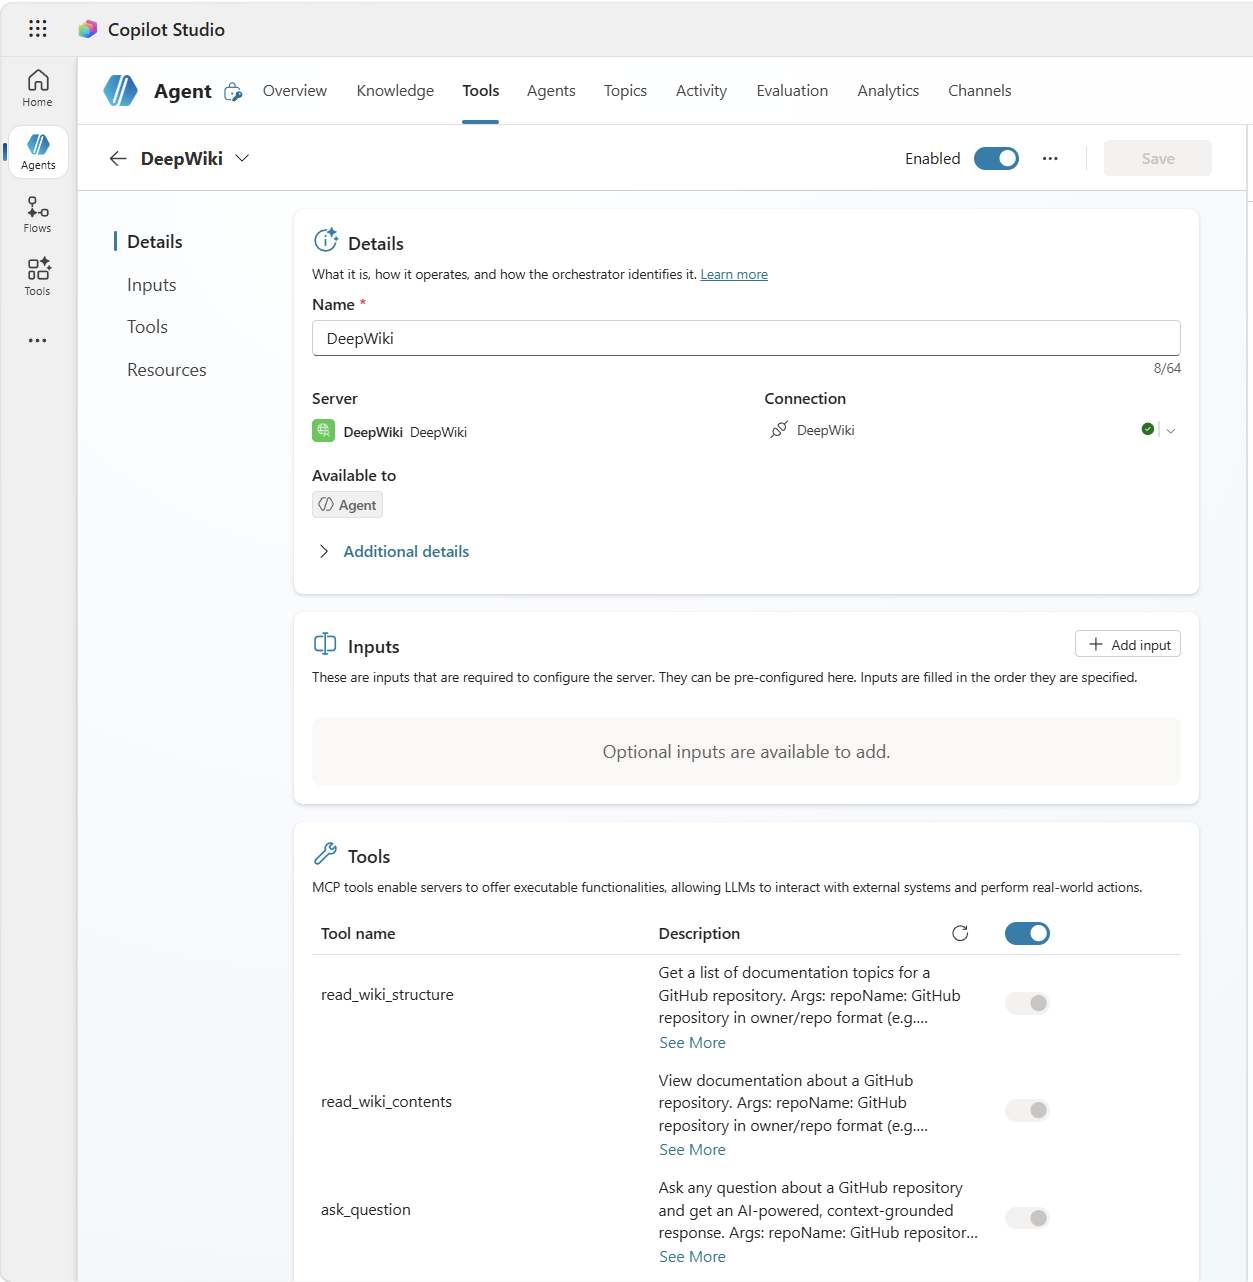
Task: Click the Name input field
Action: 746,339
